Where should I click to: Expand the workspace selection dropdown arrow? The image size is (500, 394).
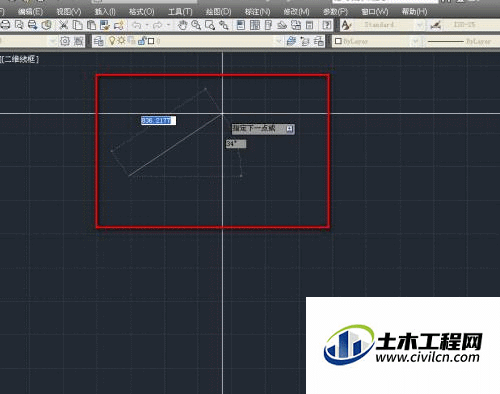coord(53,41)
